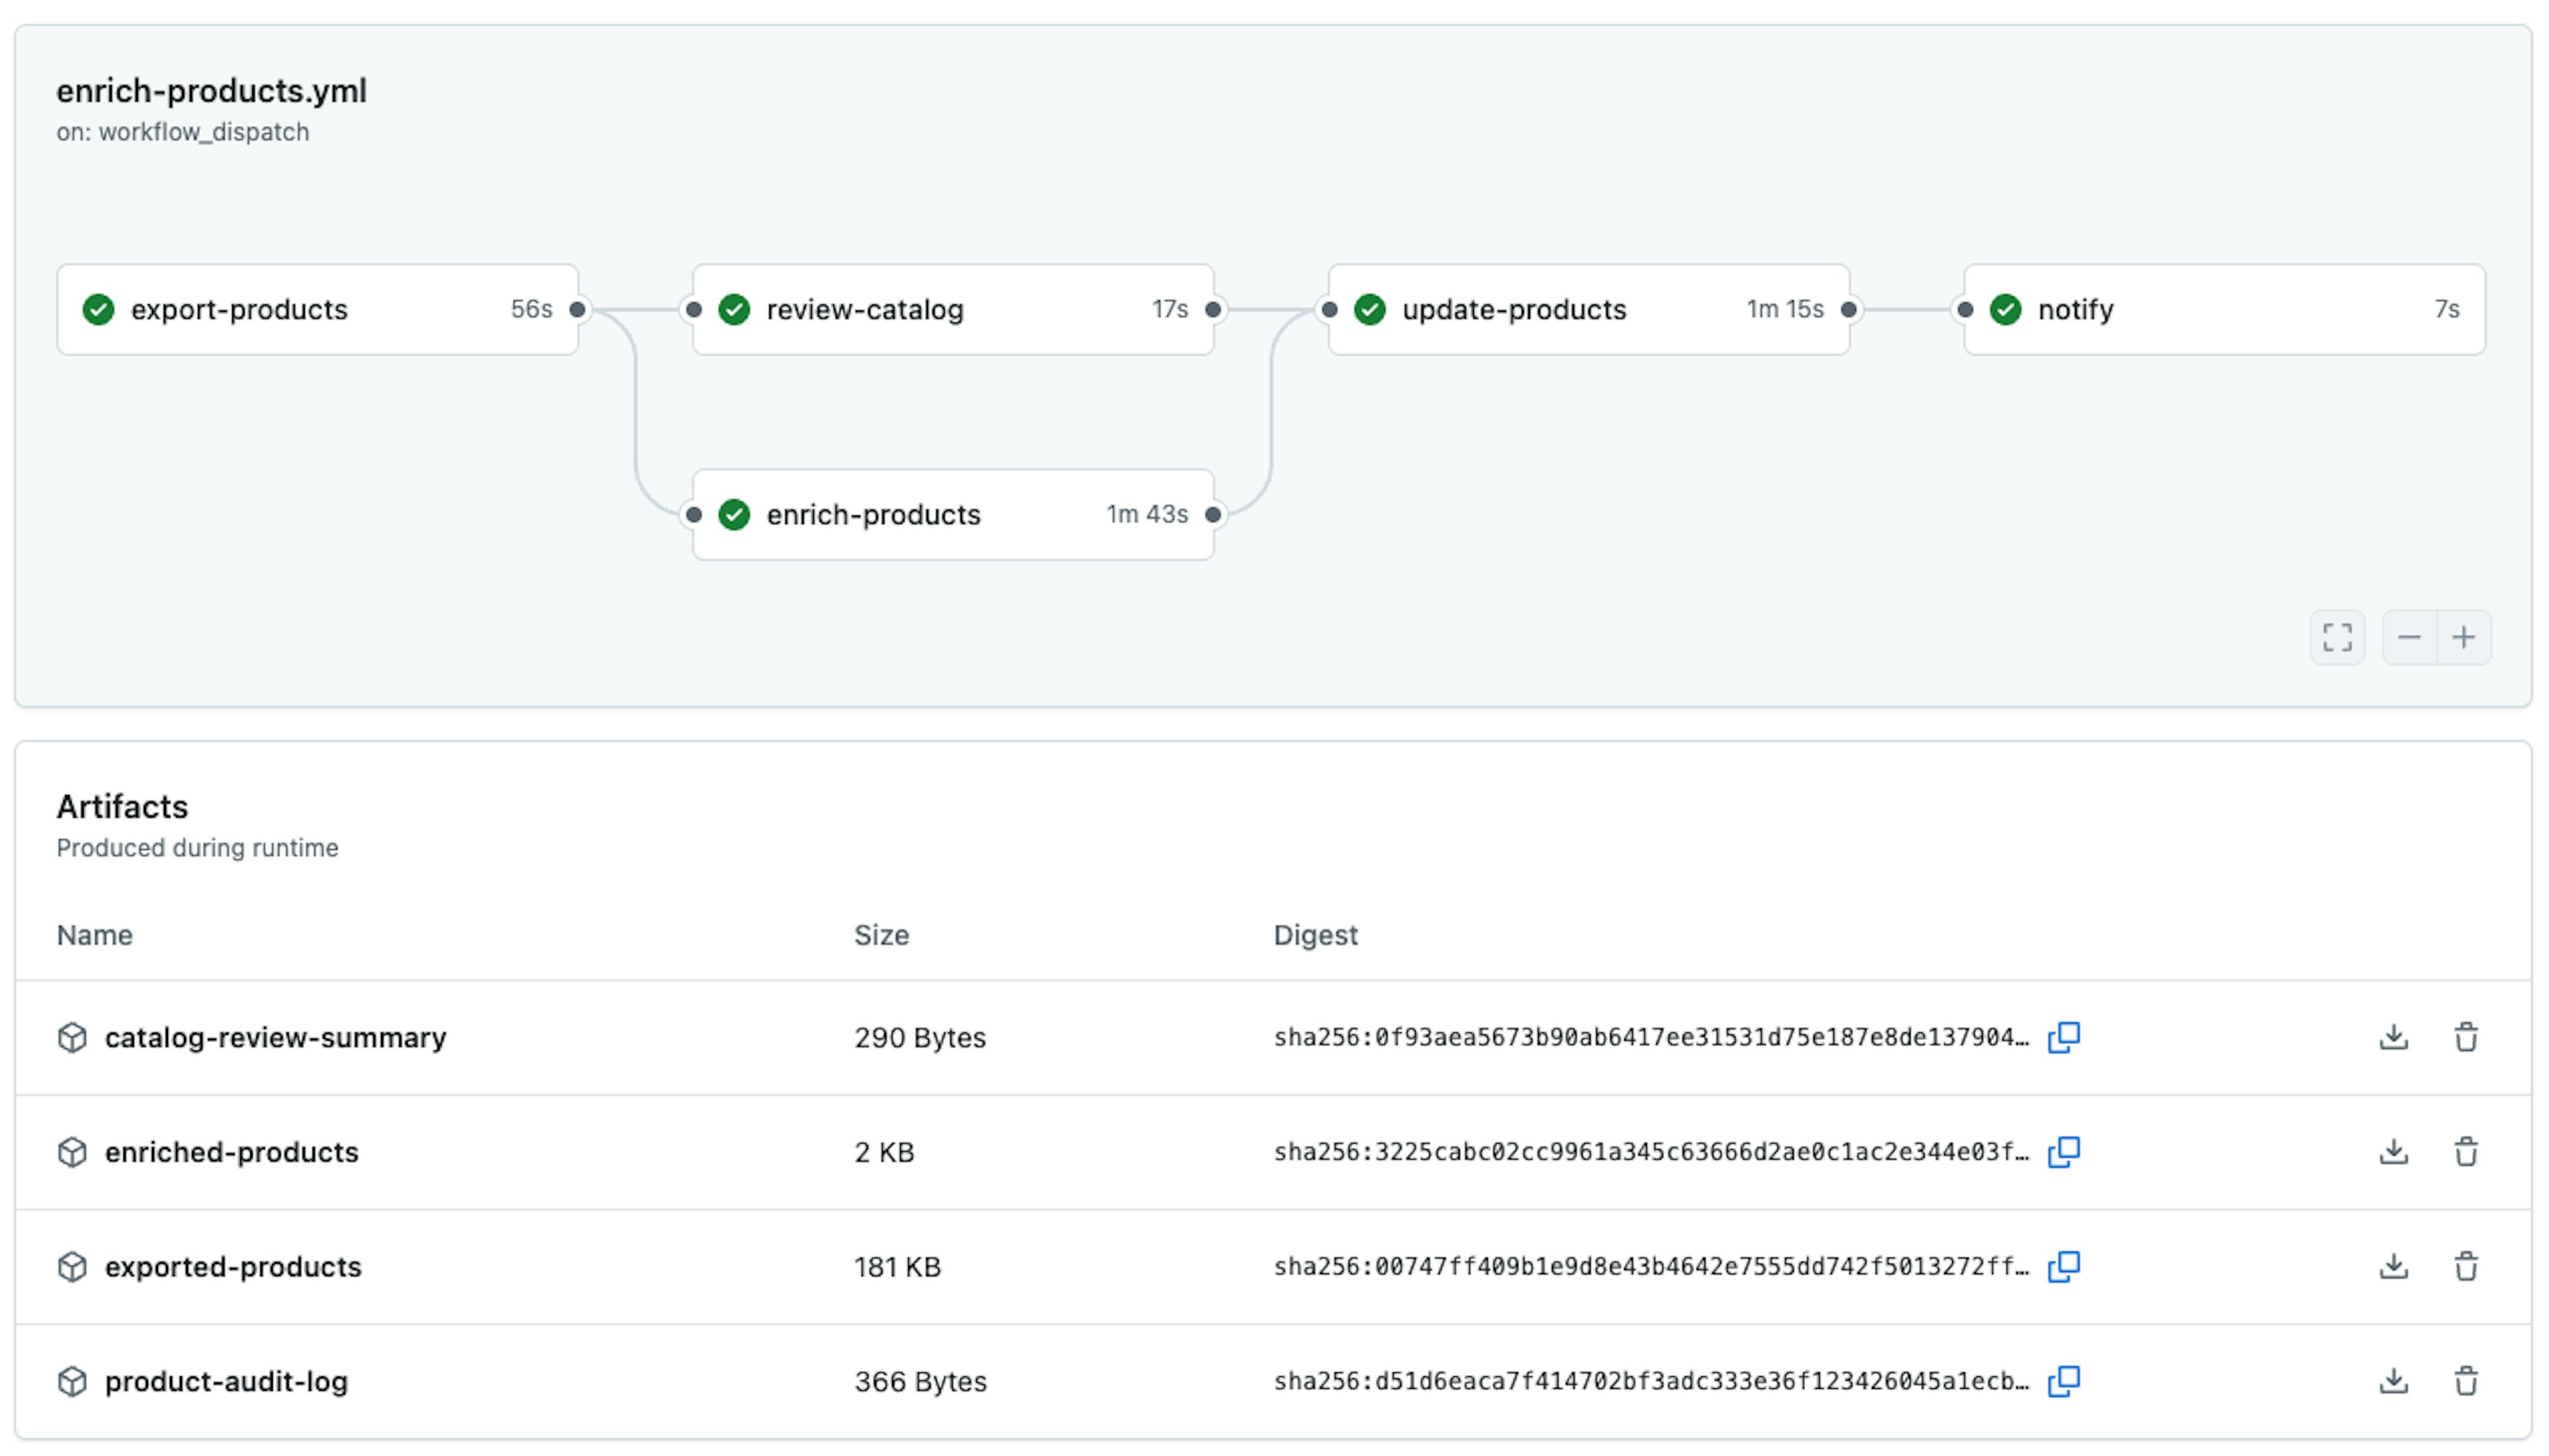2549x1456 pixels.
Task: Open the export-products job
Action: 239,309
